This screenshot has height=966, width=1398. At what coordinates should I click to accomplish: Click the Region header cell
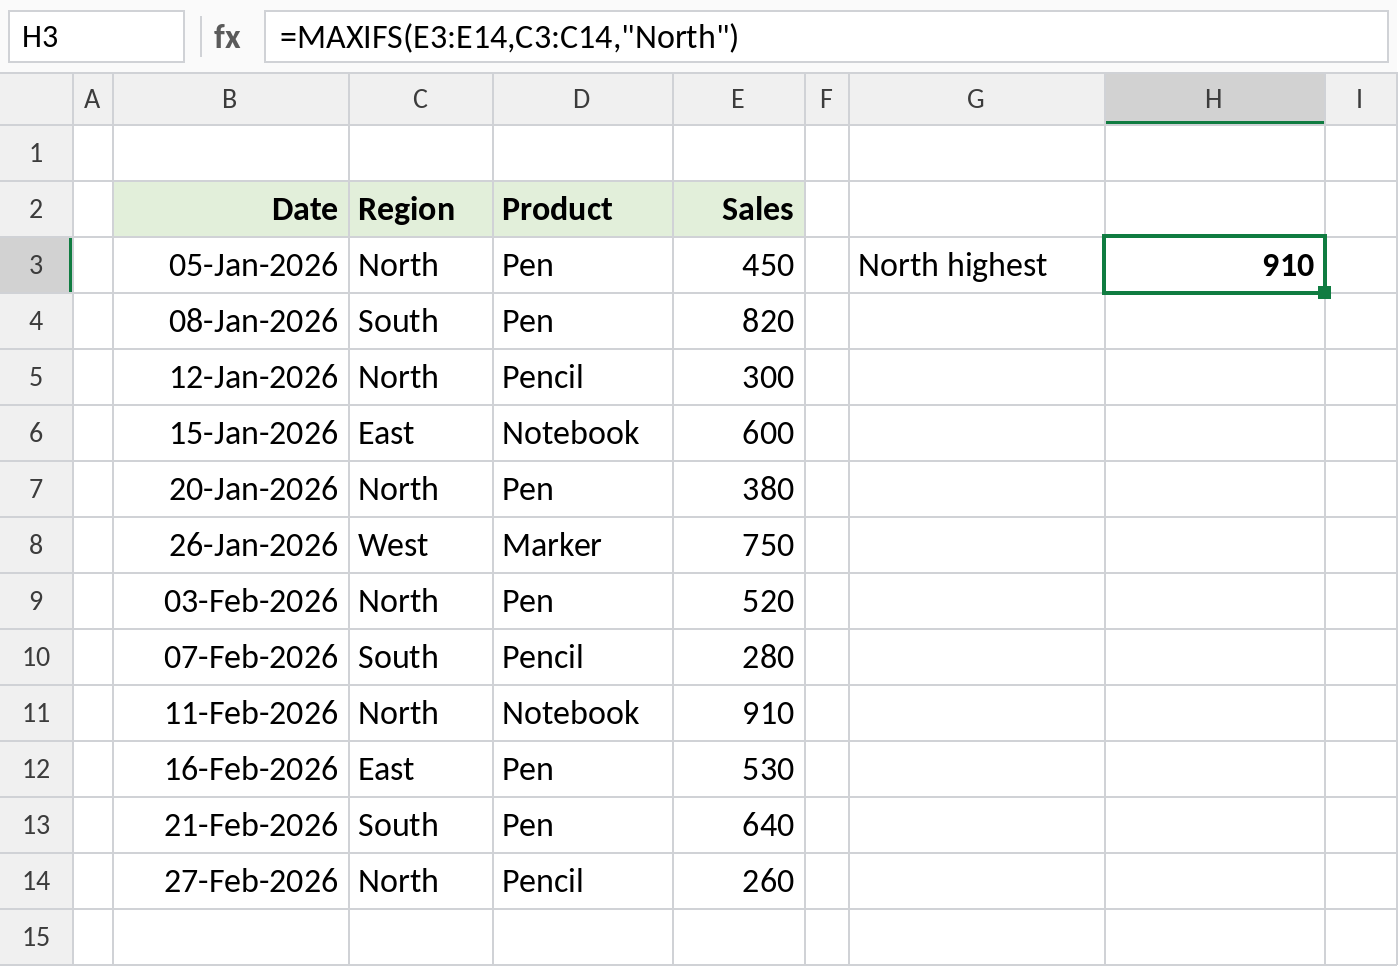tap(421, 209)
